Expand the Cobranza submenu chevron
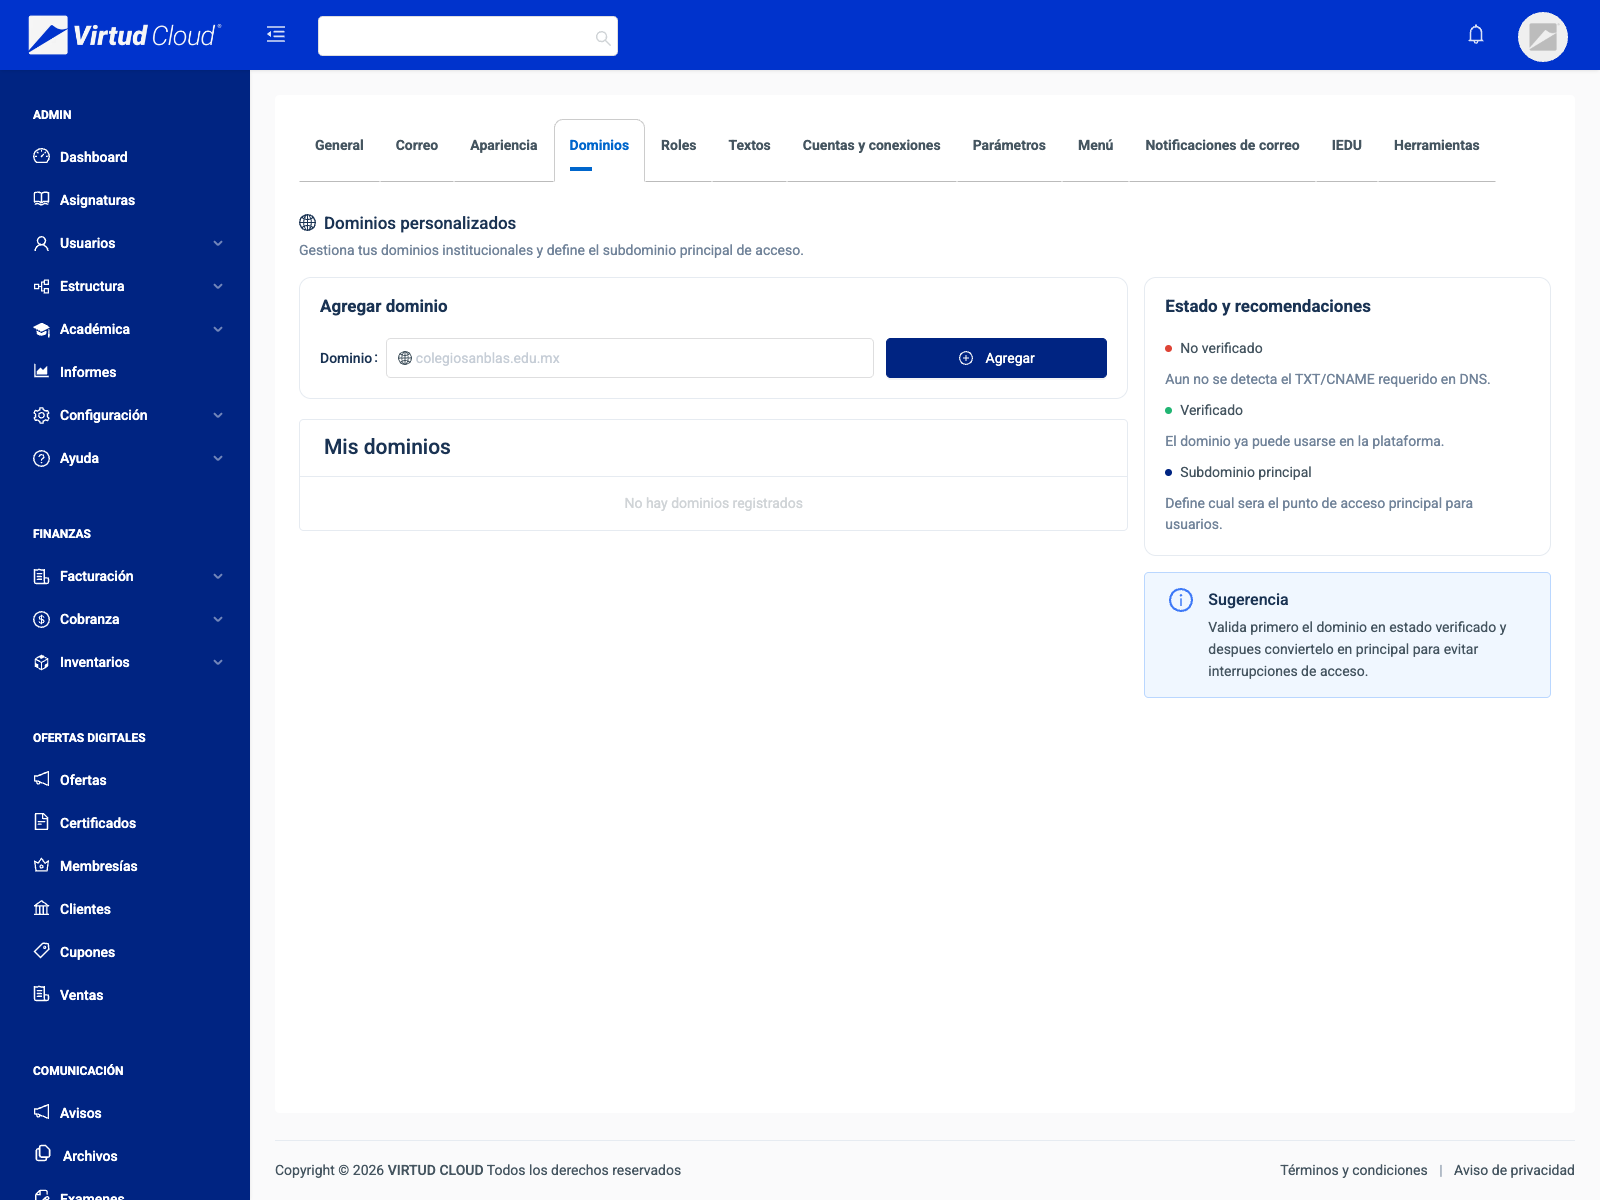Viewport: 1600px width, 1200px height. point(218,619)
